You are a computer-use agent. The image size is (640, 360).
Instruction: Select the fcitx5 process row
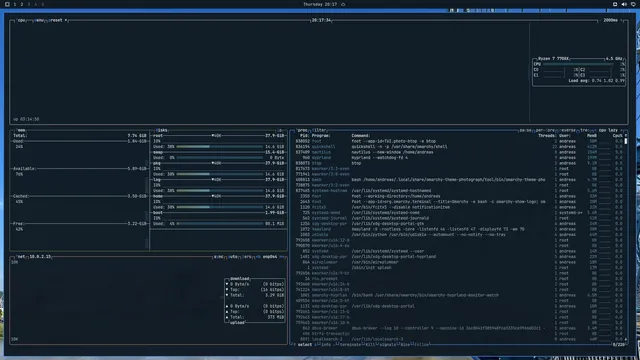459,207
